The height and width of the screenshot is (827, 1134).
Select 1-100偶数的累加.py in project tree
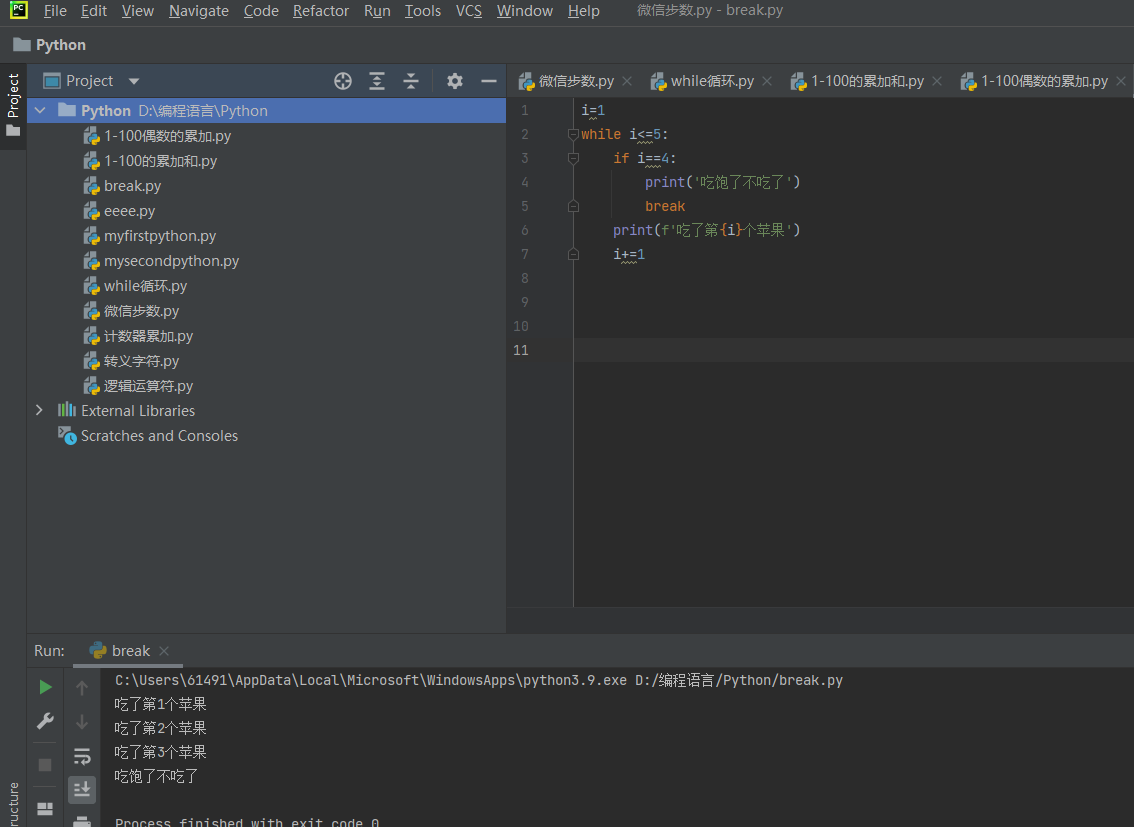(x=158, y=136)
